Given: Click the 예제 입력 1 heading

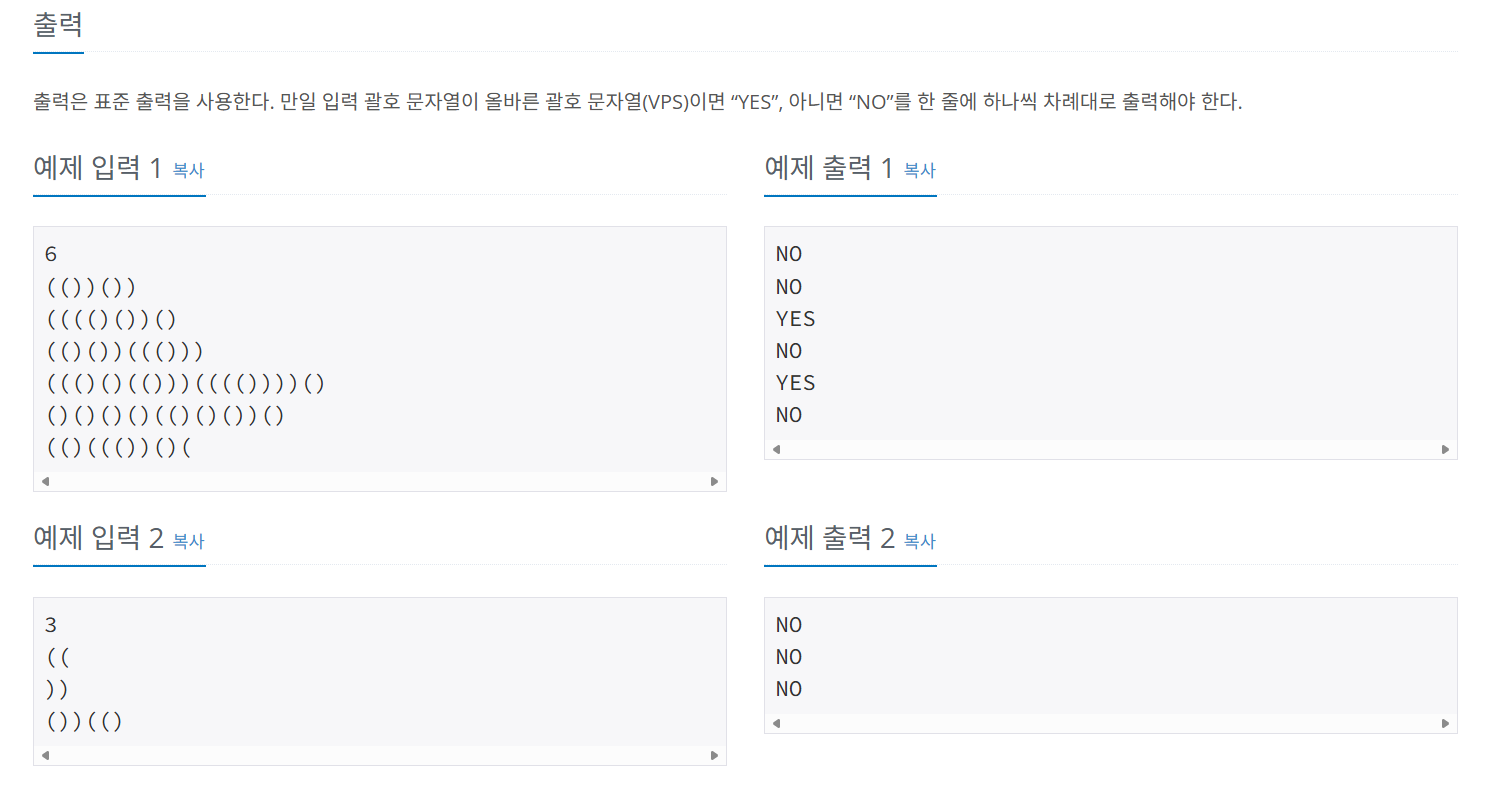Looking at the screenshot, I should coord(97,167).
